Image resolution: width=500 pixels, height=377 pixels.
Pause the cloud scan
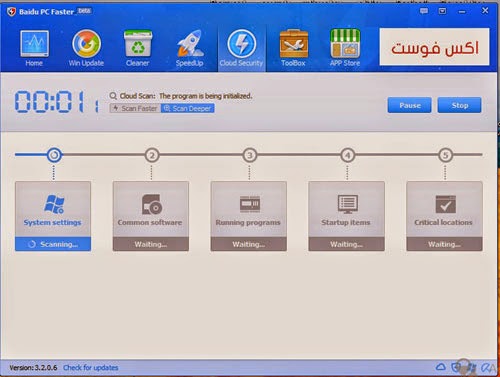[x=410, y=105]
